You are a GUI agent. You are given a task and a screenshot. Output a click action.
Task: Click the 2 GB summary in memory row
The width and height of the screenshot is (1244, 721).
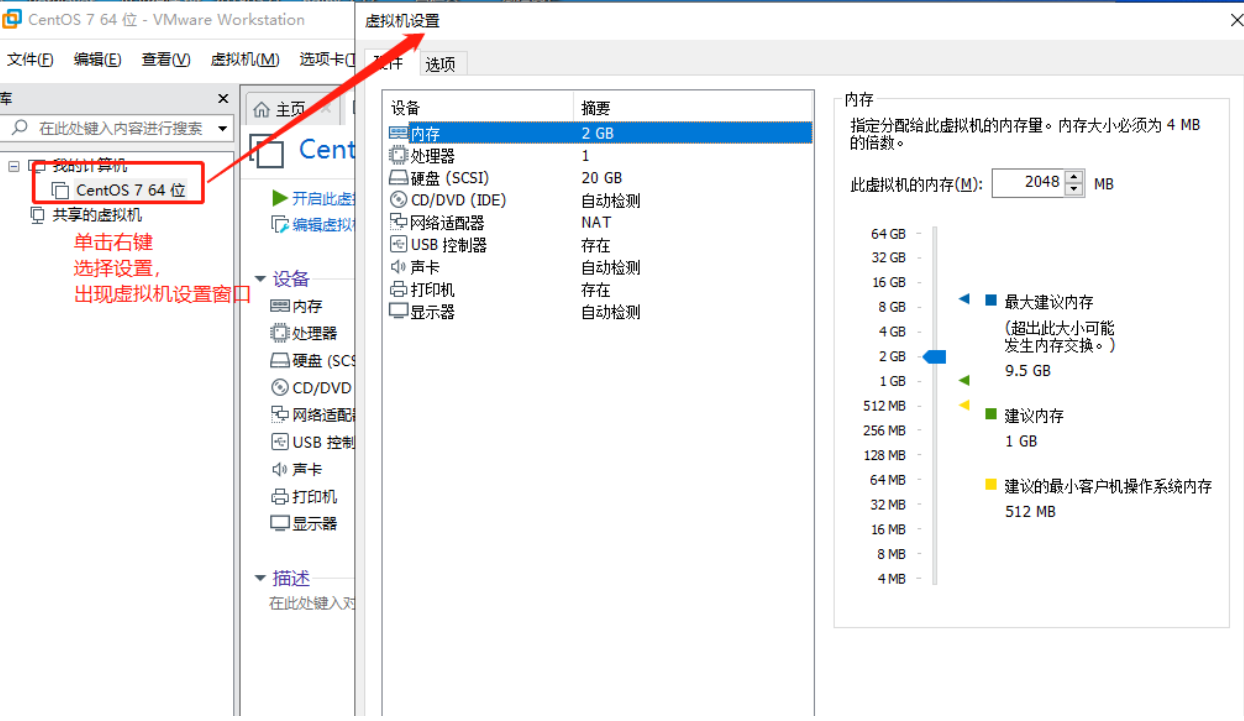[x=597, y=133]
